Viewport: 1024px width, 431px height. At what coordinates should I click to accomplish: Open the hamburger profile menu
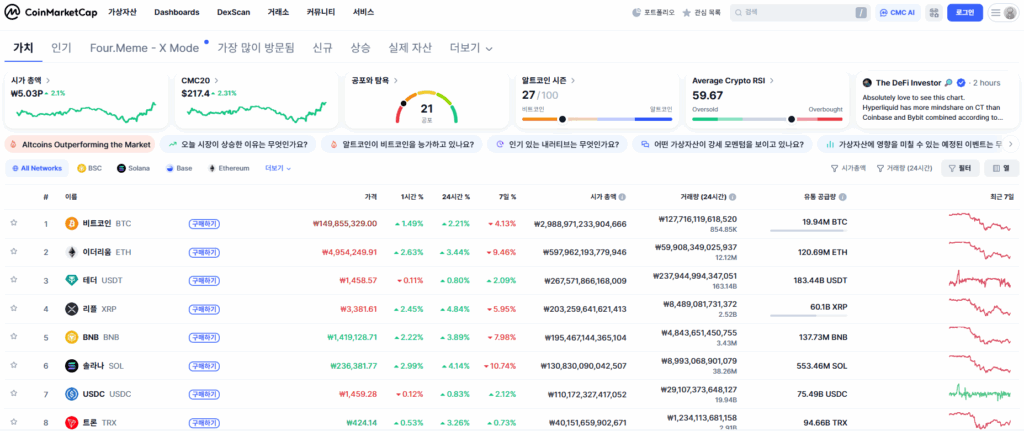[x=1003, y=12]
